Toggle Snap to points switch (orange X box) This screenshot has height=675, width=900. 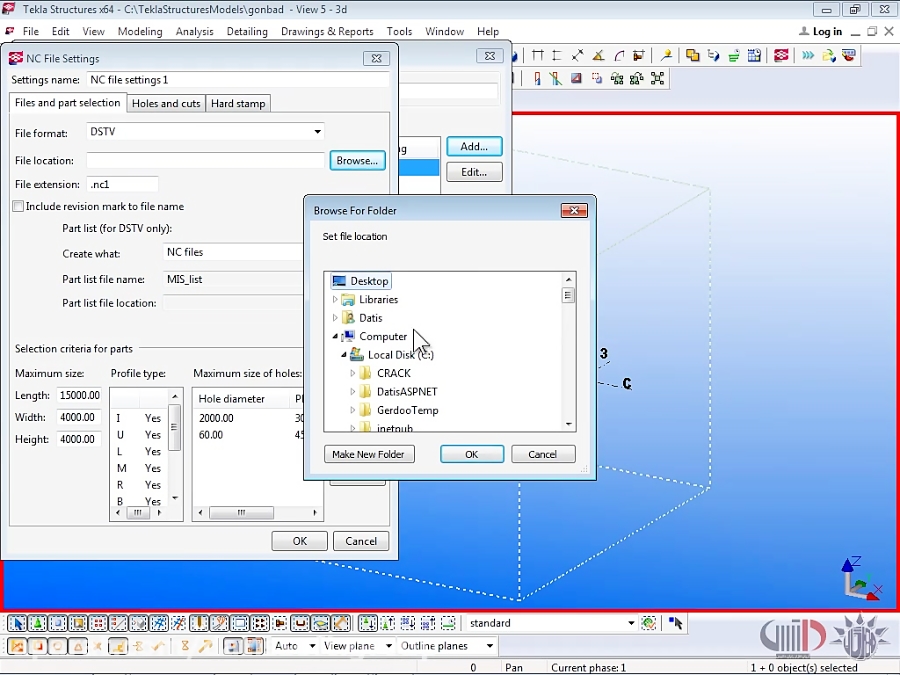coord(17,646)
